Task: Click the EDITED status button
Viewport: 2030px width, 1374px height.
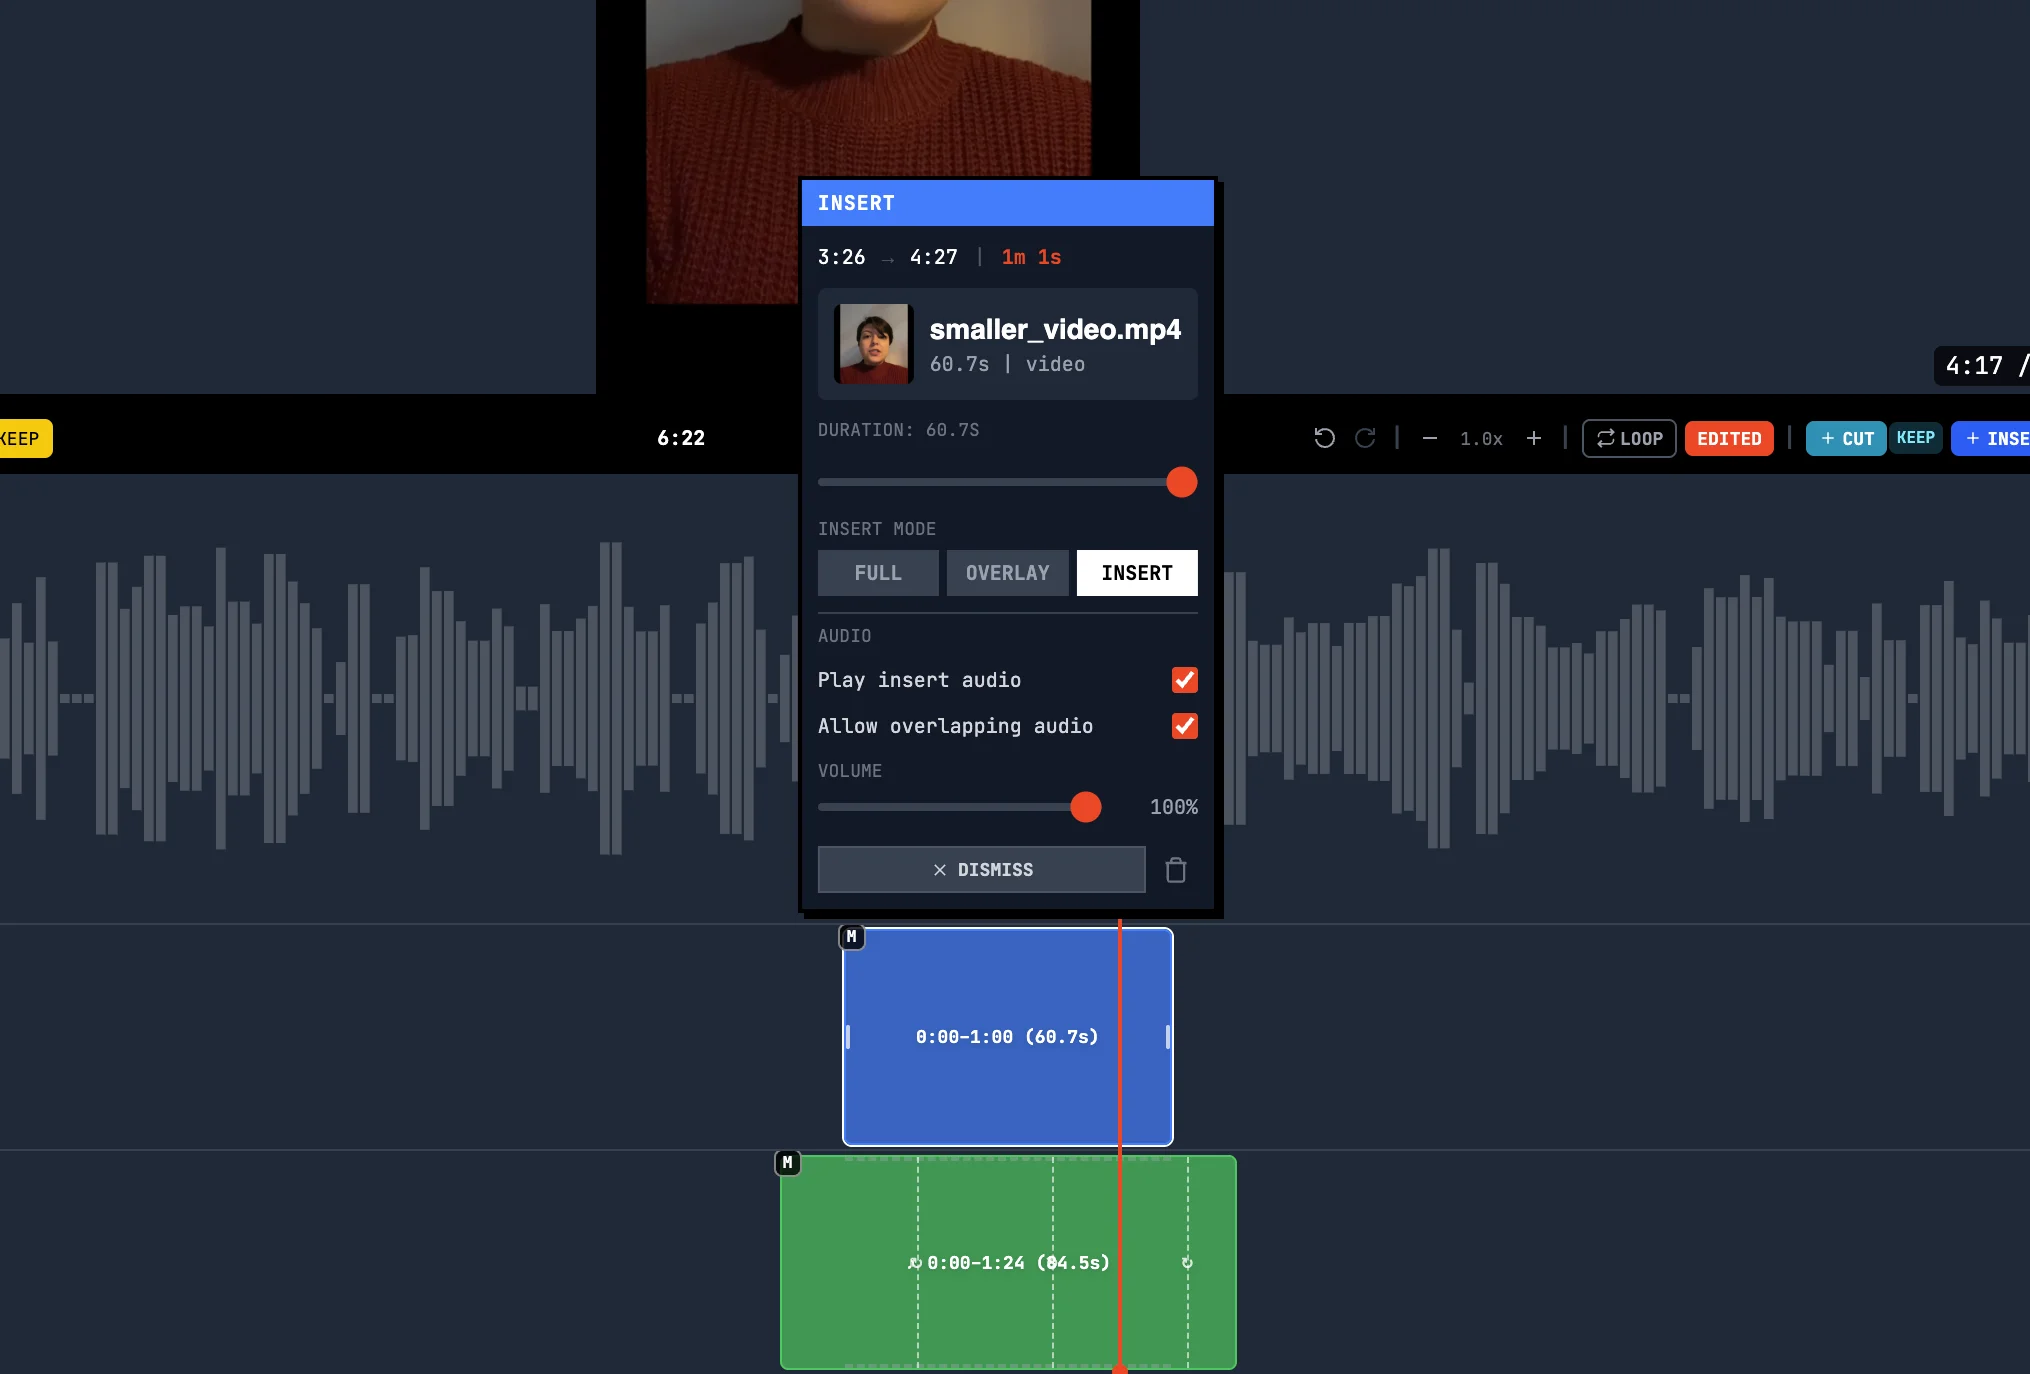Action: [x=1729, y=438]
